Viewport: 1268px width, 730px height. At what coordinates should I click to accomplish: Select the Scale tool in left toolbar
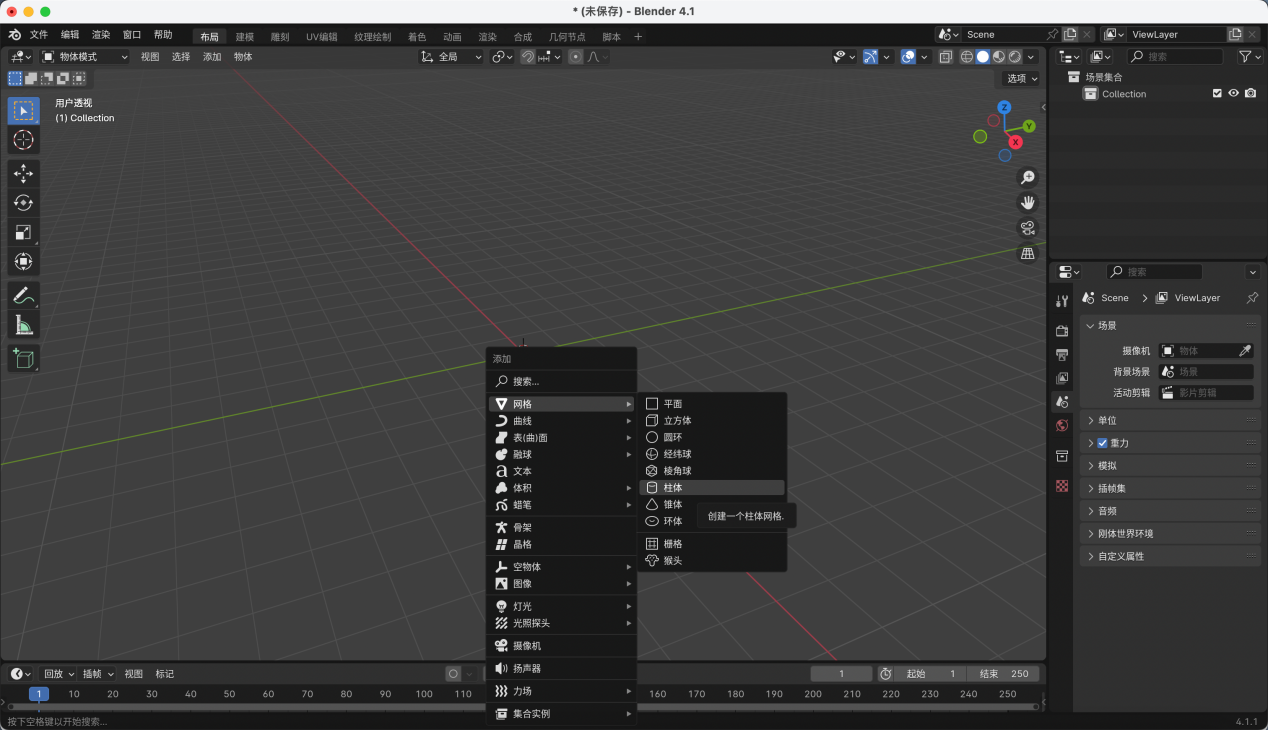(24, 233)
